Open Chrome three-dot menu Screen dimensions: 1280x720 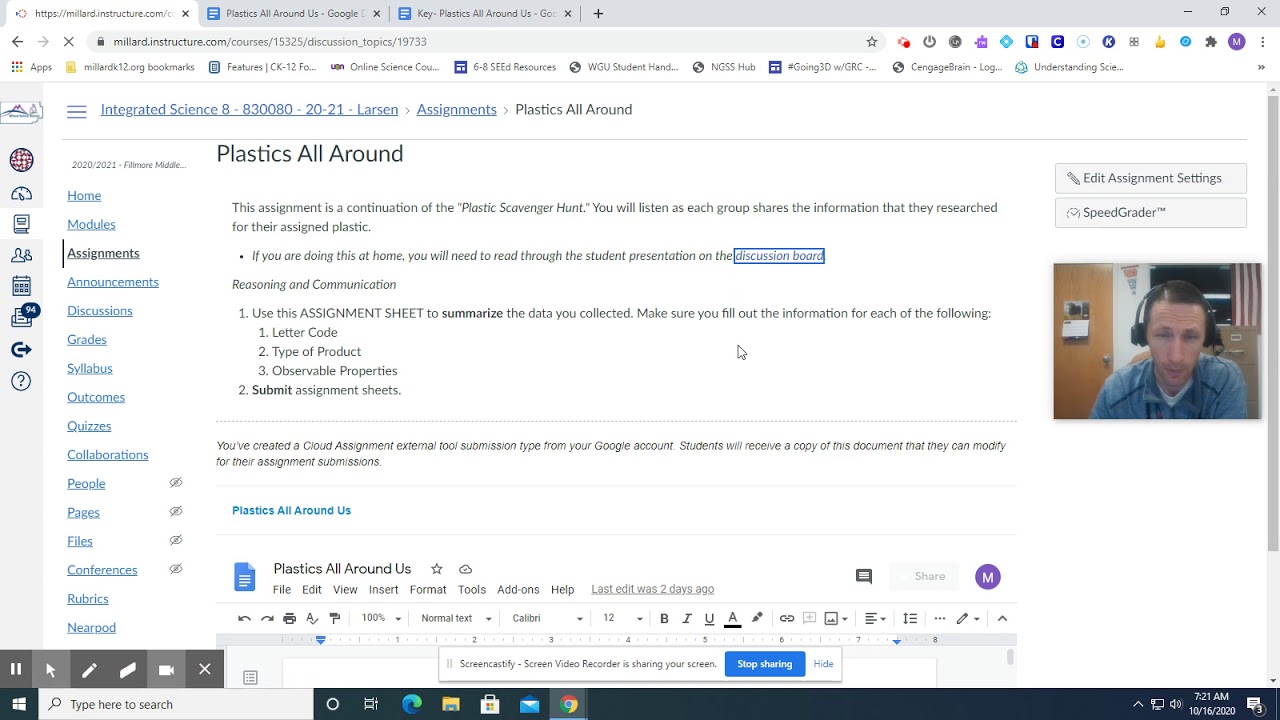(x=1264, y=42)
